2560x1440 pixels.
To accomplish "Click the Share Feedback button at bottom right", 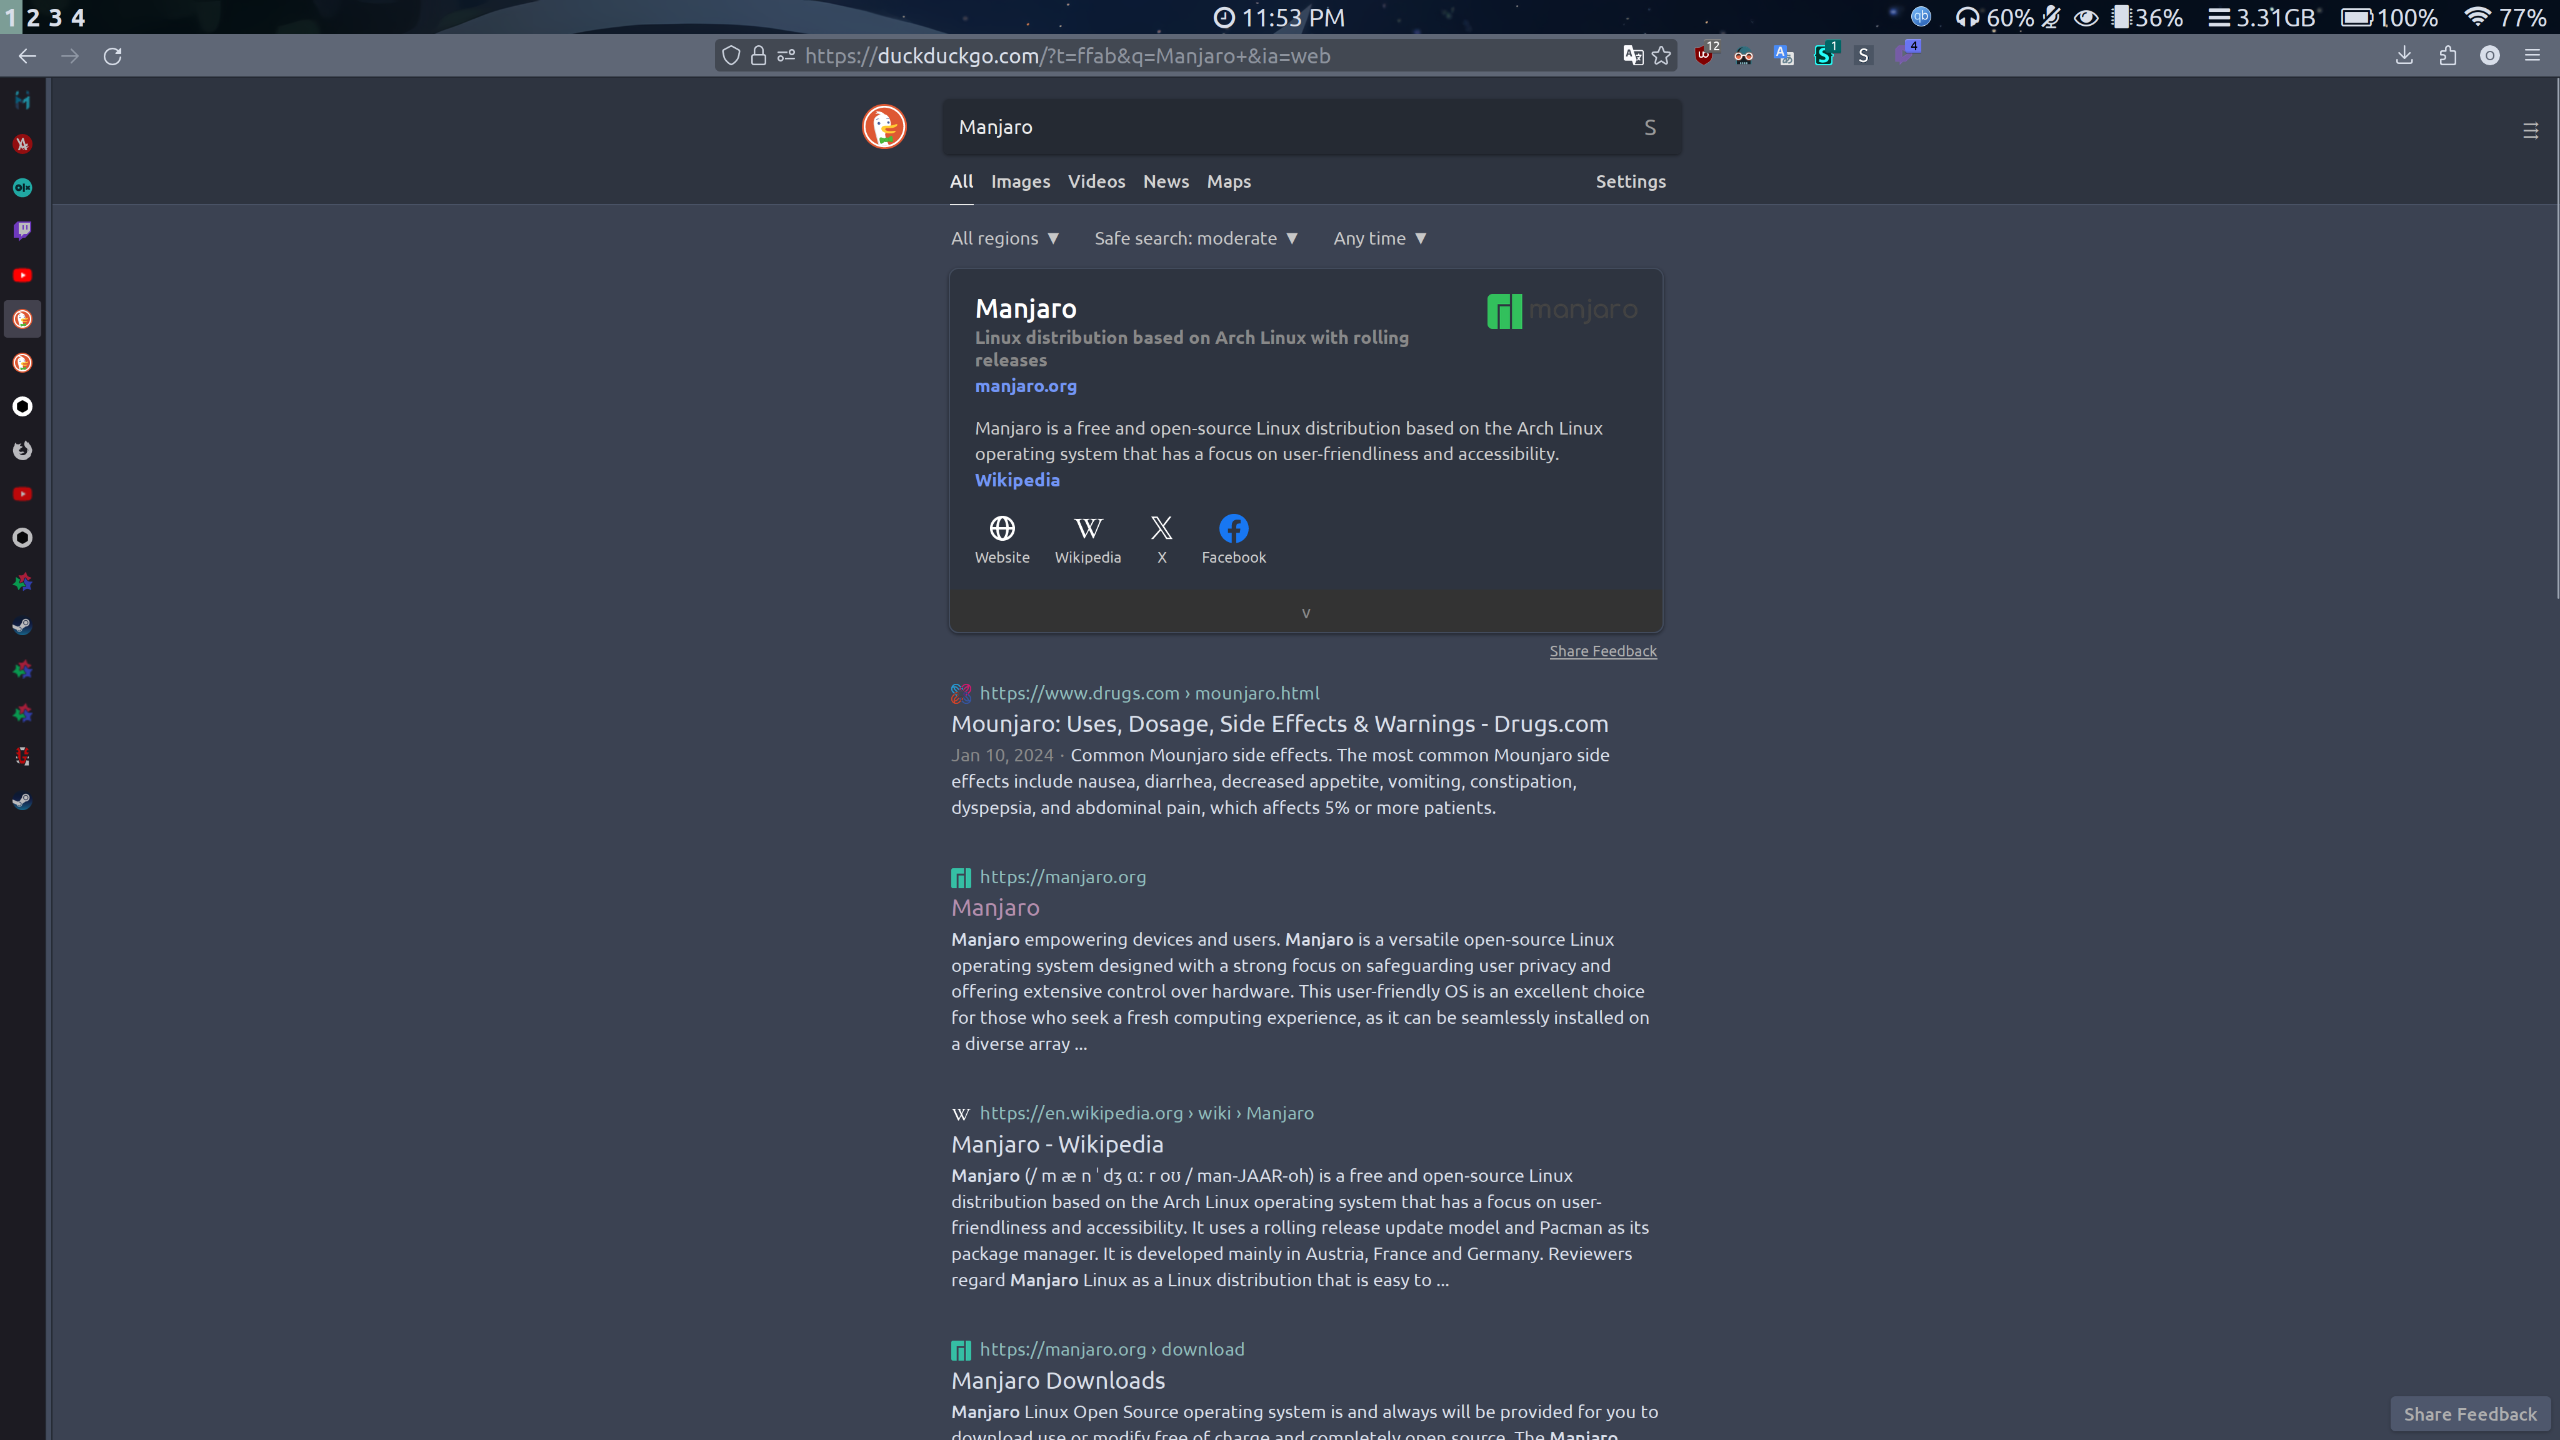I will tap(2470, 1414).
